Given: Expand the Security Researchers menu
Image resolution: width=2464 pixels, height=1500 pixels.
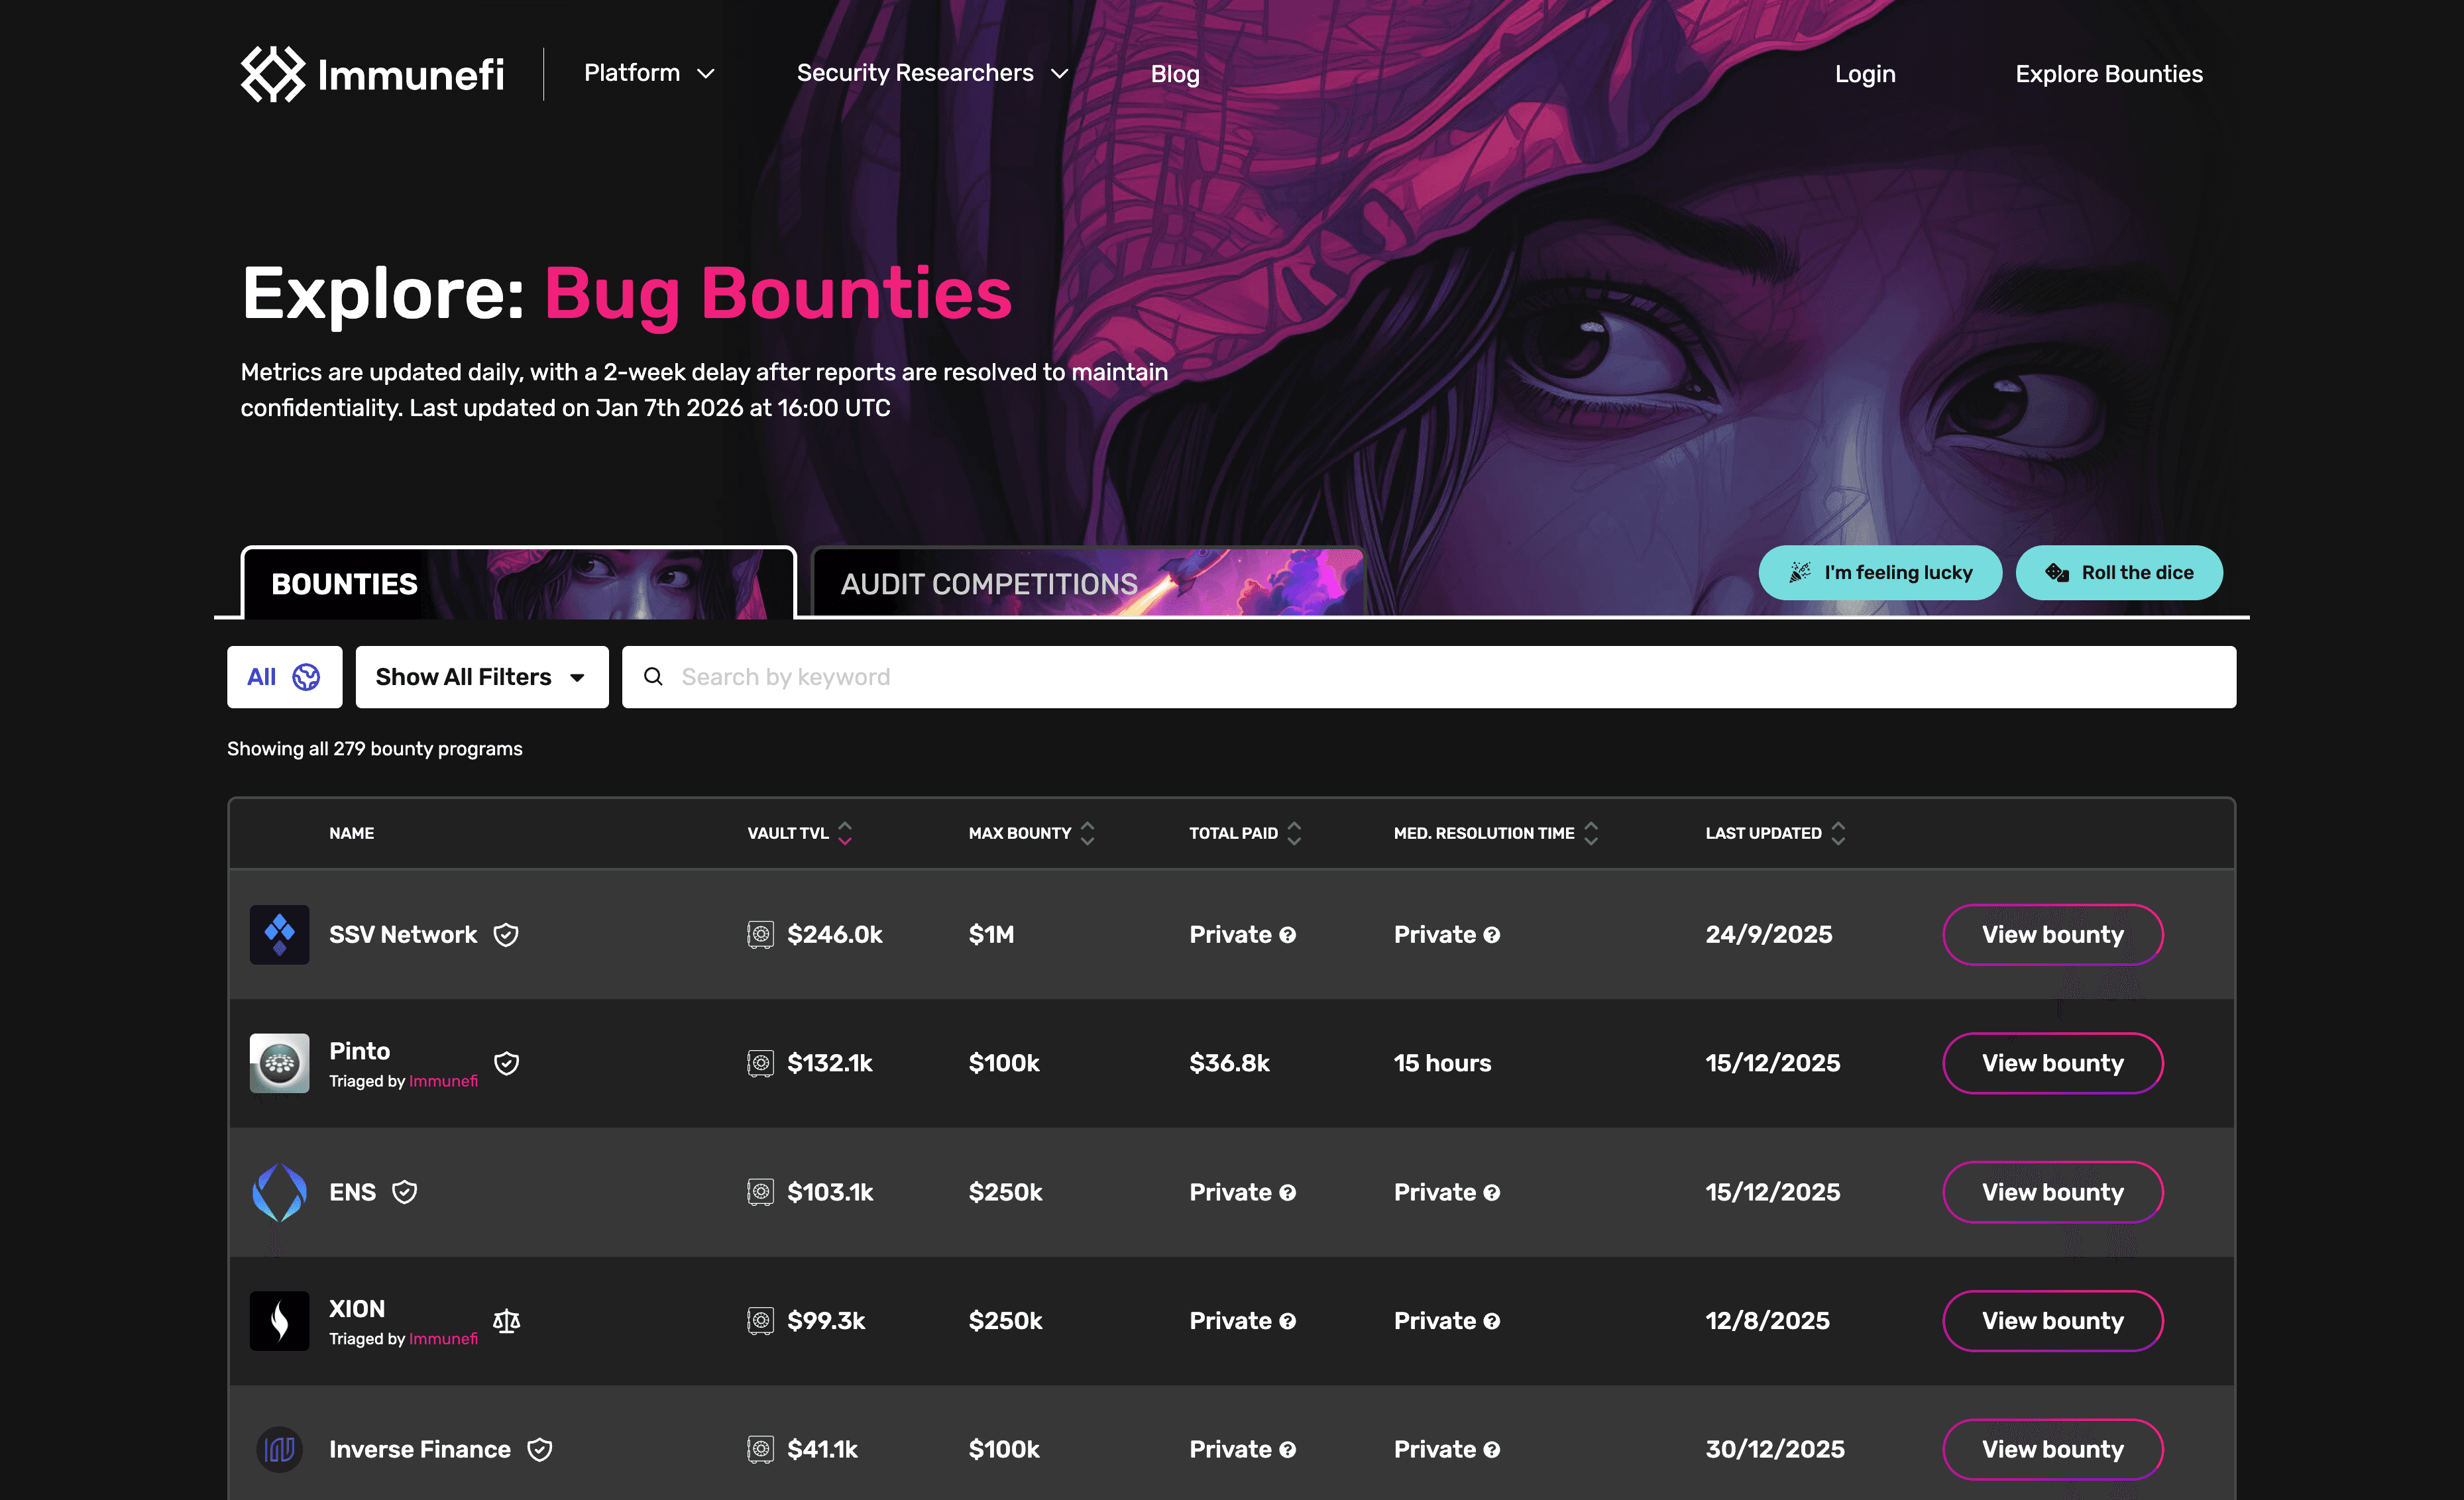Looking at the screenshot, I should tap(932, 74).
